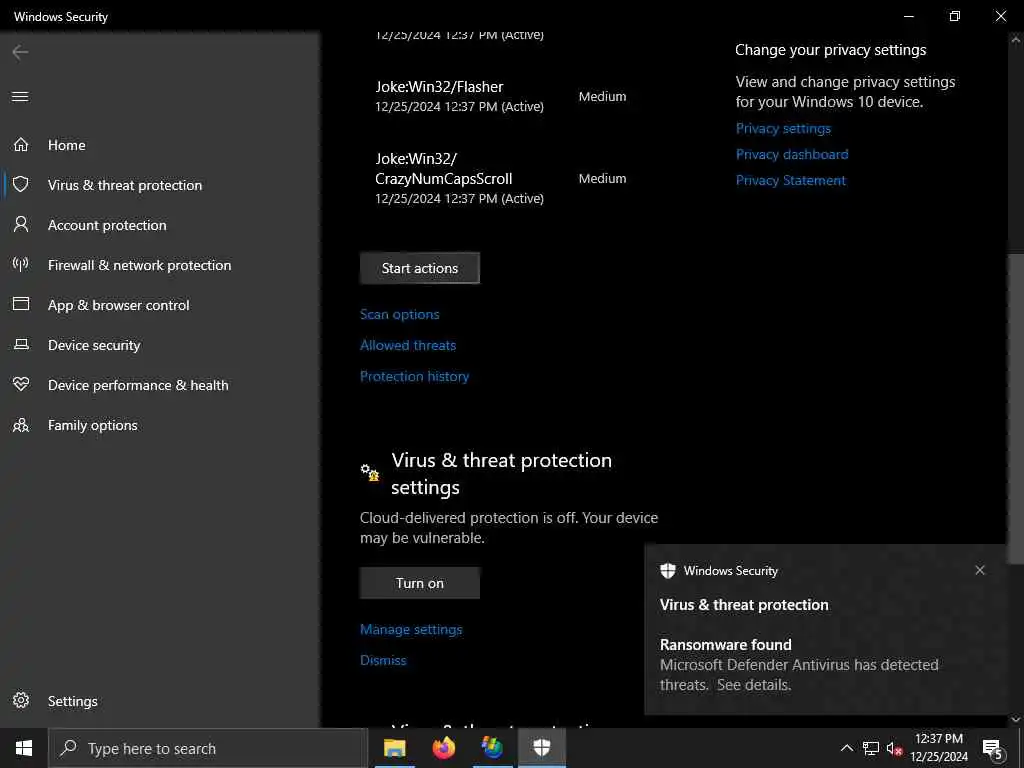Open the Allowed threats link
Screen dimensions: 1024x768
408,345
